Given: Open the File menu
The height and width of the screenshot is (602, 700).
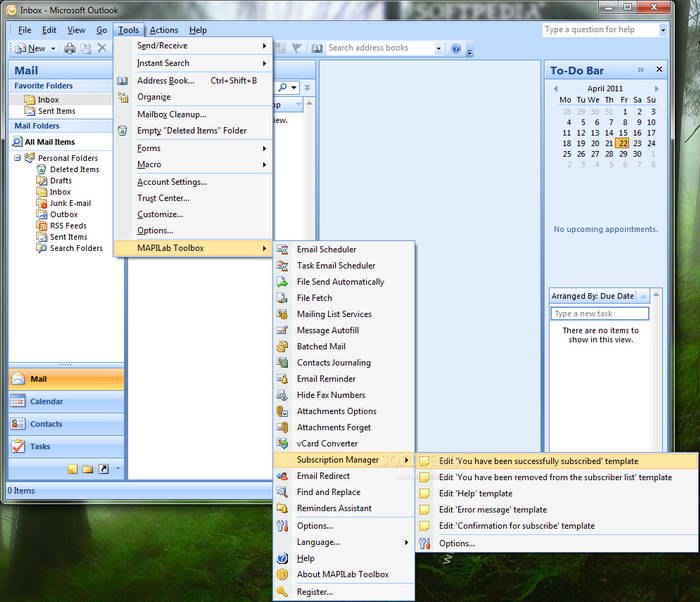Looking at the screenshot, I should click(x=25, y=30).
